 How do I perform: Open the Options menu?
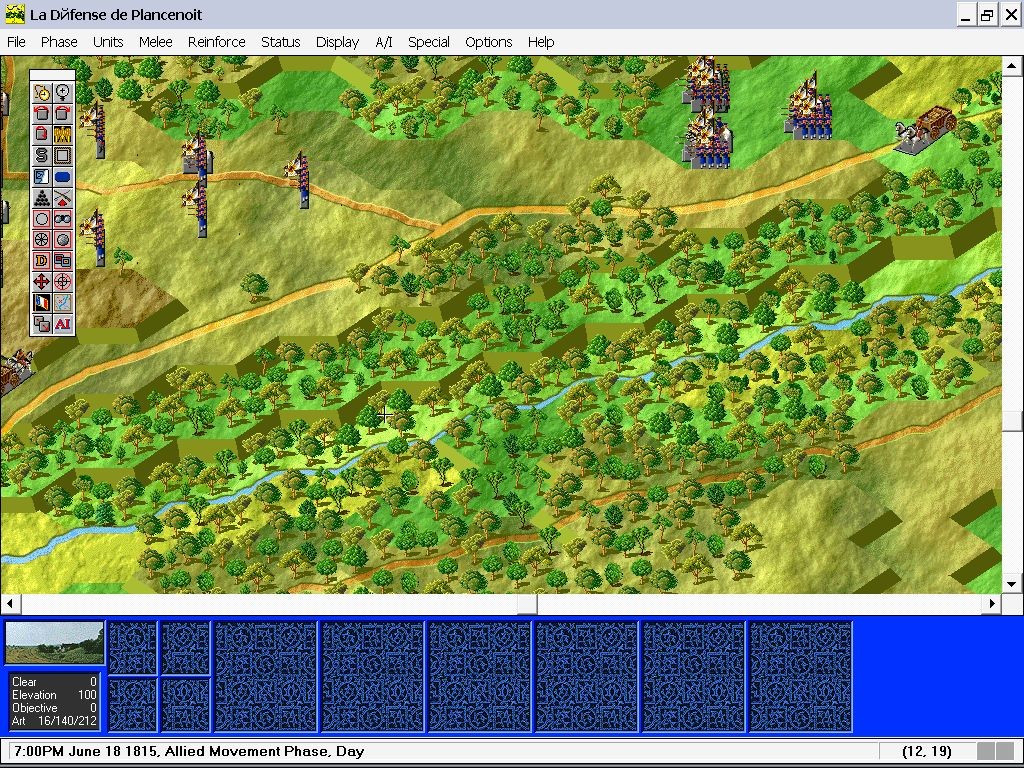point(488,42)
